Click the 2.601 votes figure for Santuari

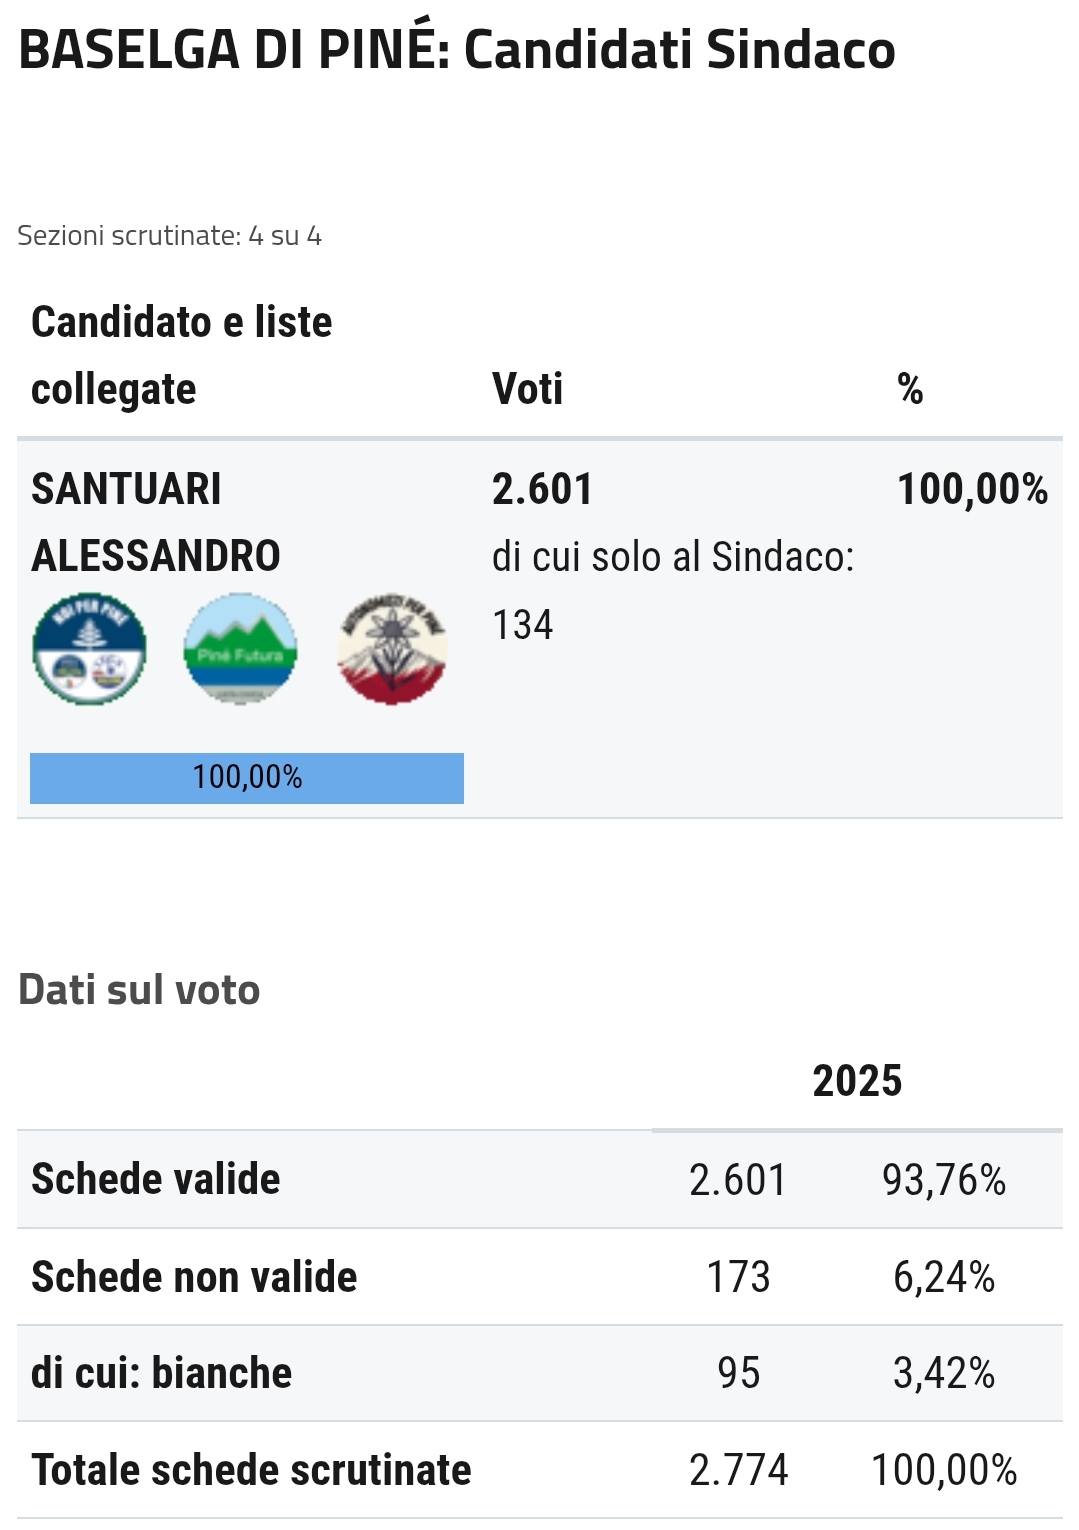coord(542,489)
